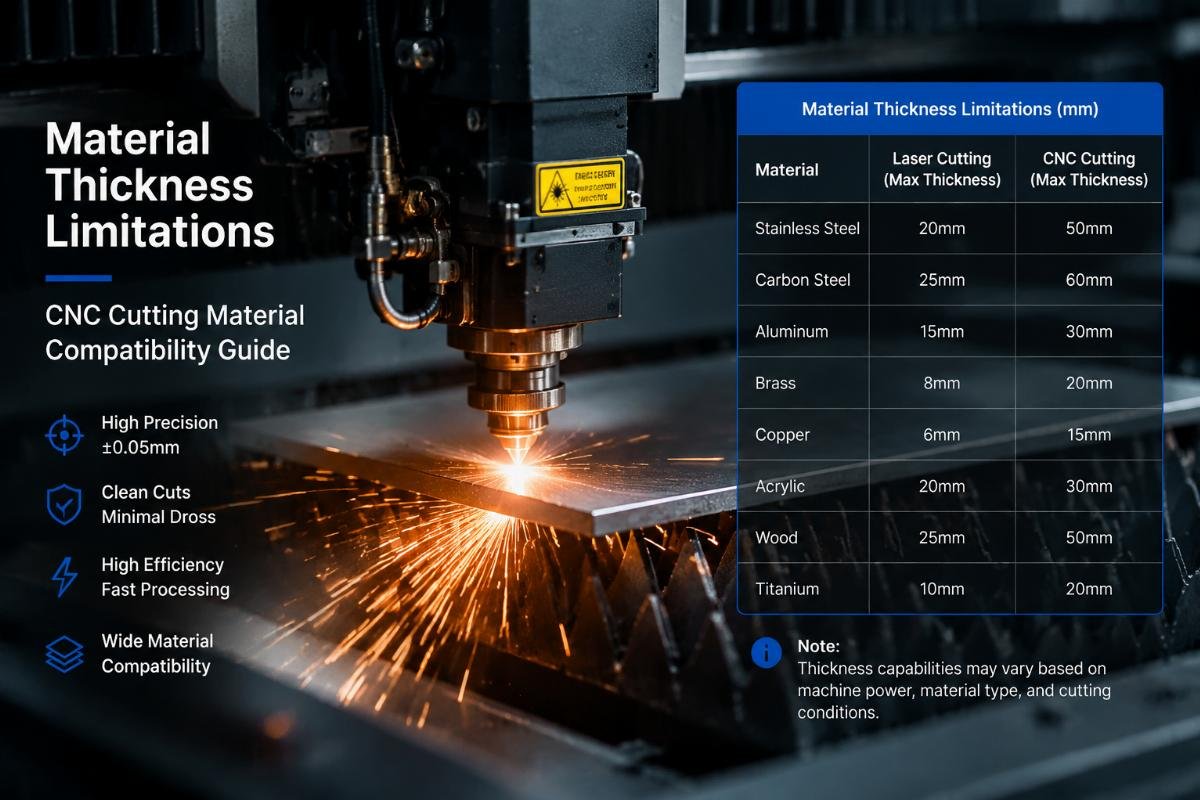The image size is (1200, 800).
Task: Click the note text about thickness capabilities varying
Action: point(954,690)
